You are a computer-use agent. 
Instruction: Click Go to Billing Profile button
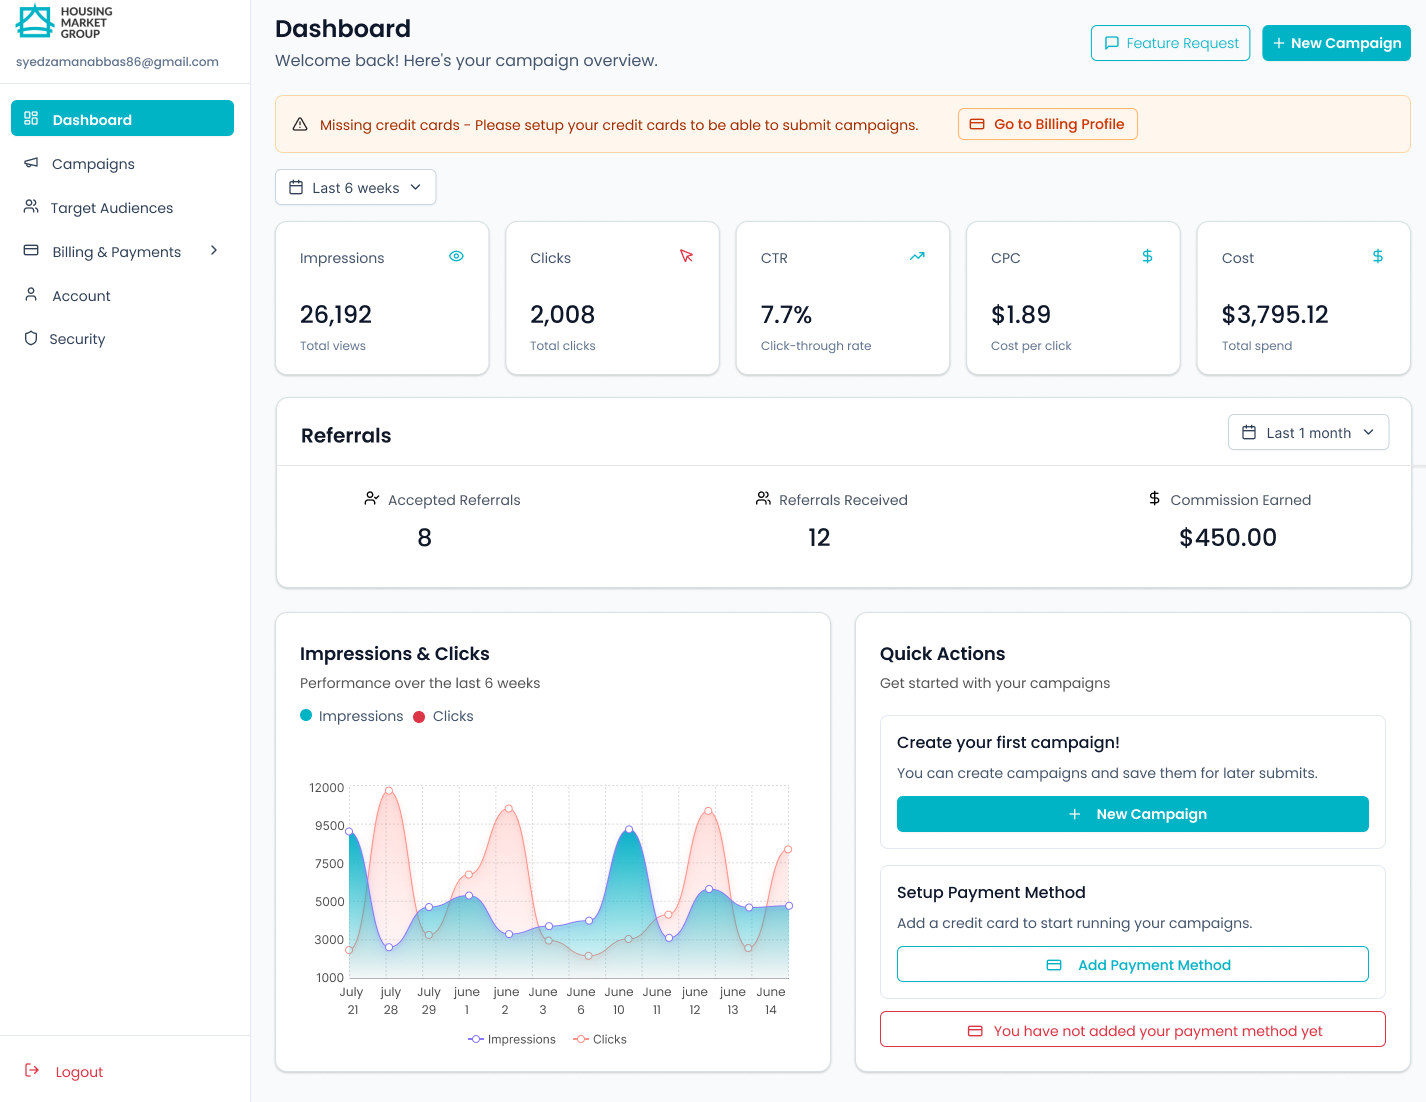pyautogui.click(x=1047, y=124)
